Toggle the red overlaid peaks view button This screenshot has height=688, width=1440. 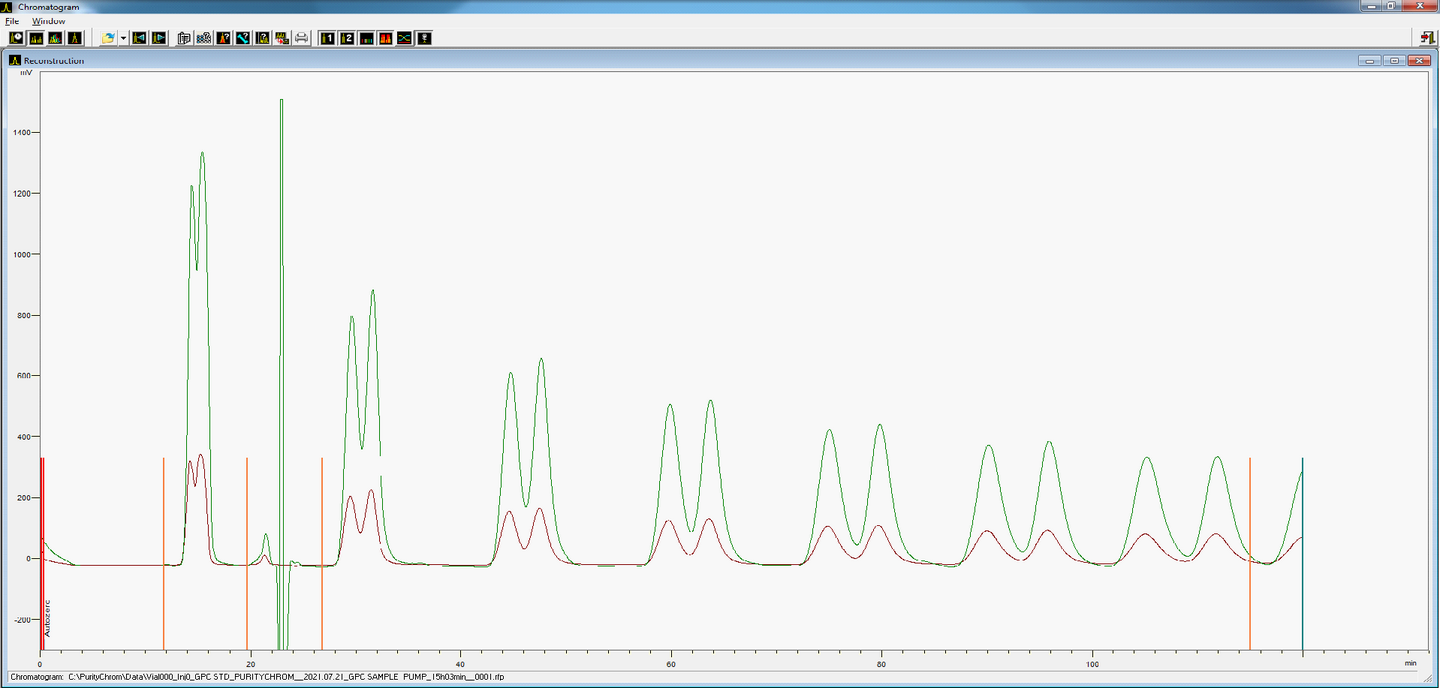385,38
